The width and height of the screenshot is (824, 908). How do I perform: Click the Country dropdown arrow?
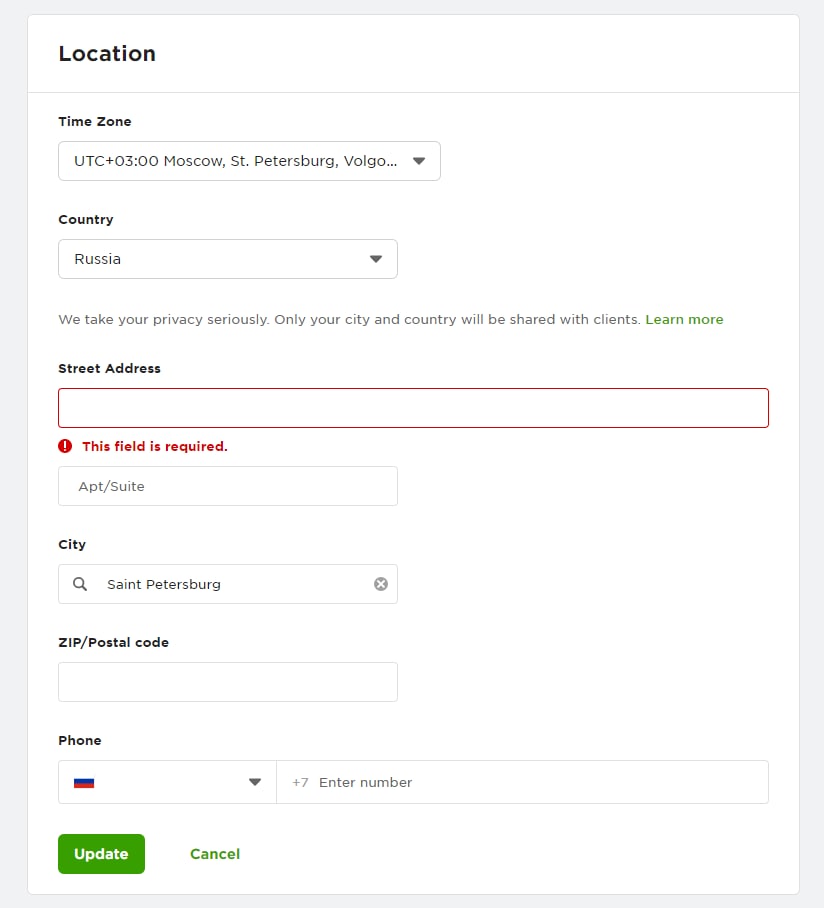click(376, 259)
